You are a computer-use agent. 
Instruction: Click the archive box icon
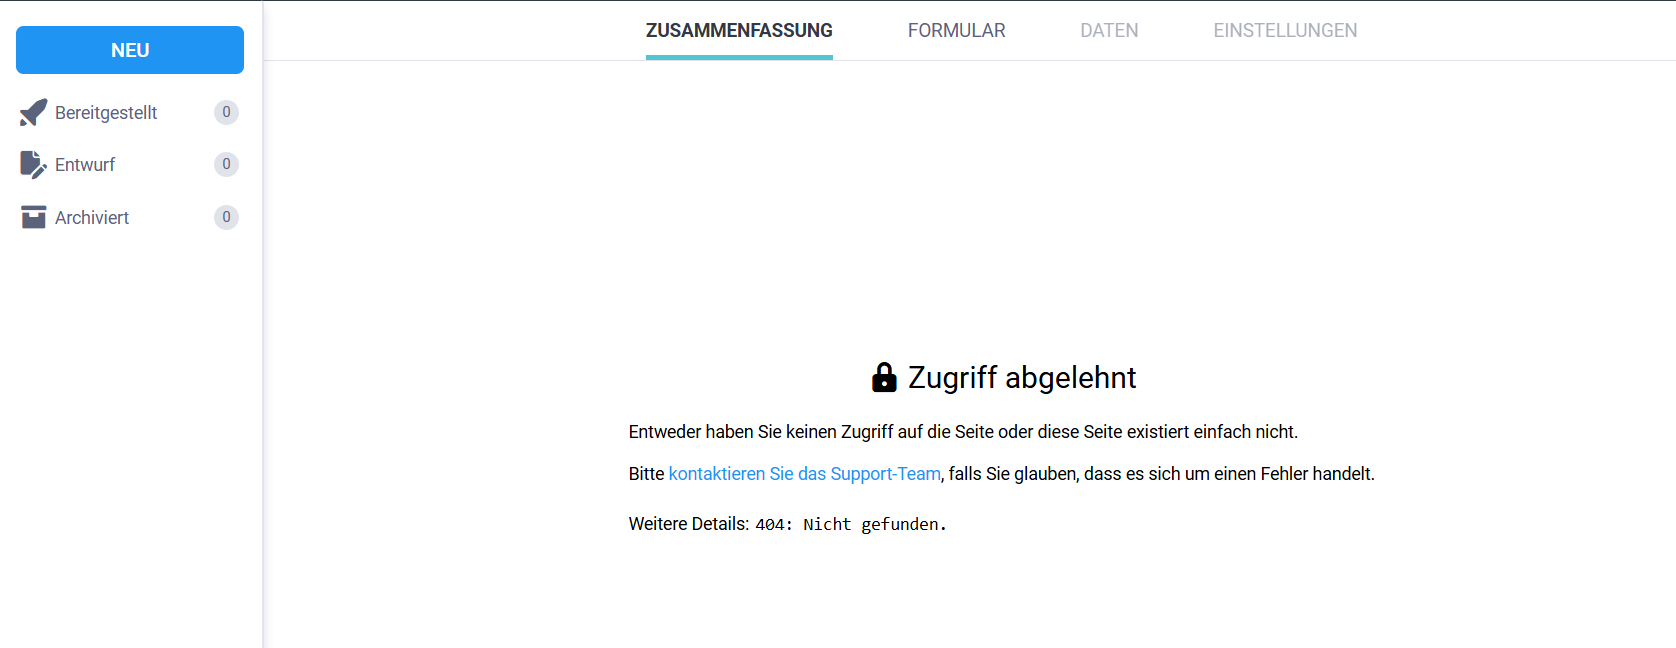(x=33, y=217)
